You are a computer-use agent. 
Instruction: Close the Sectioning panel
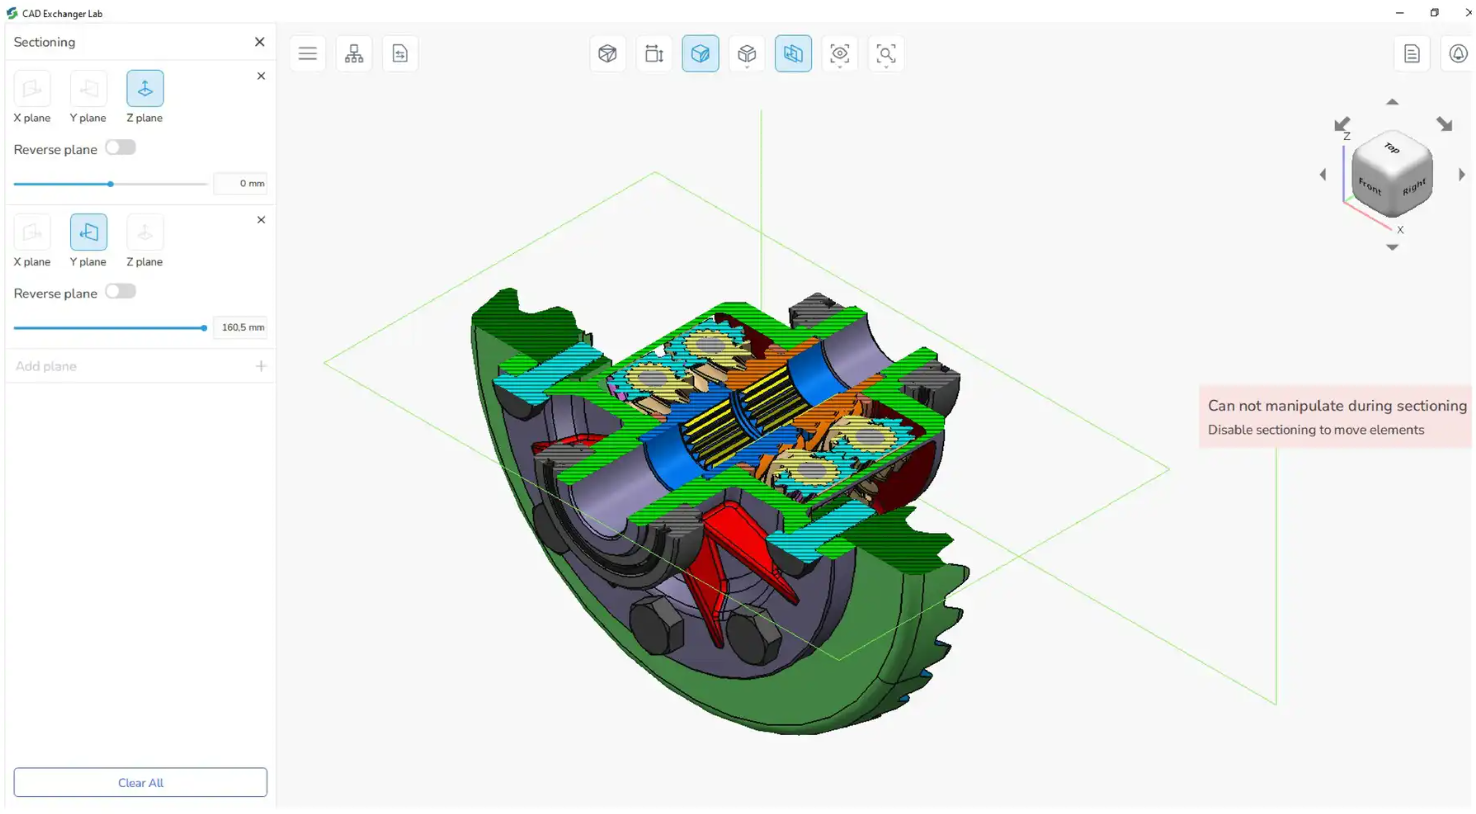pos(260,42)
